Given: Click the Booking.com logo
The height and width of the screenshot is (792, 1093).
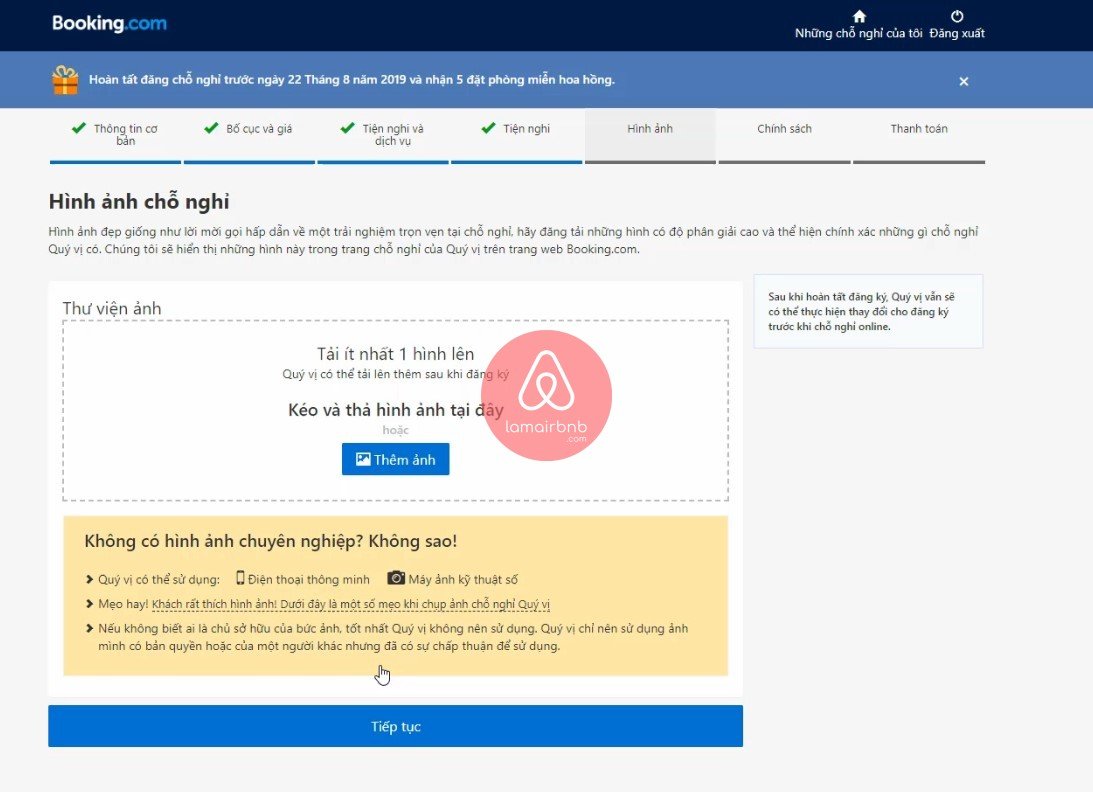Looking at the screenshot, I should pos(109,23).
